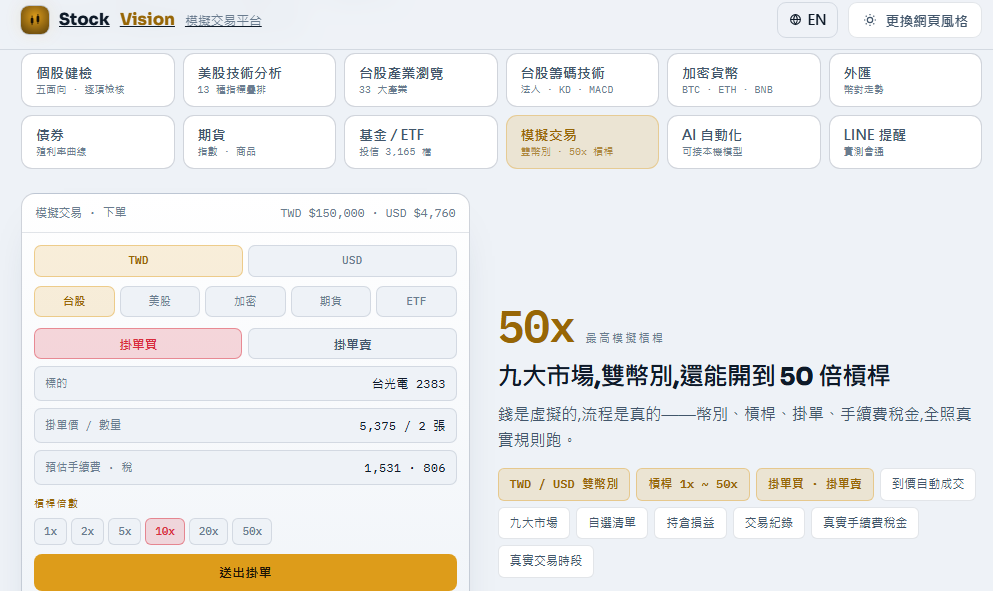This screenshot has width=993, height=591.
Task: Click the TWD / USD 雙幣別 tag
Action: click(x=564, y=485)
